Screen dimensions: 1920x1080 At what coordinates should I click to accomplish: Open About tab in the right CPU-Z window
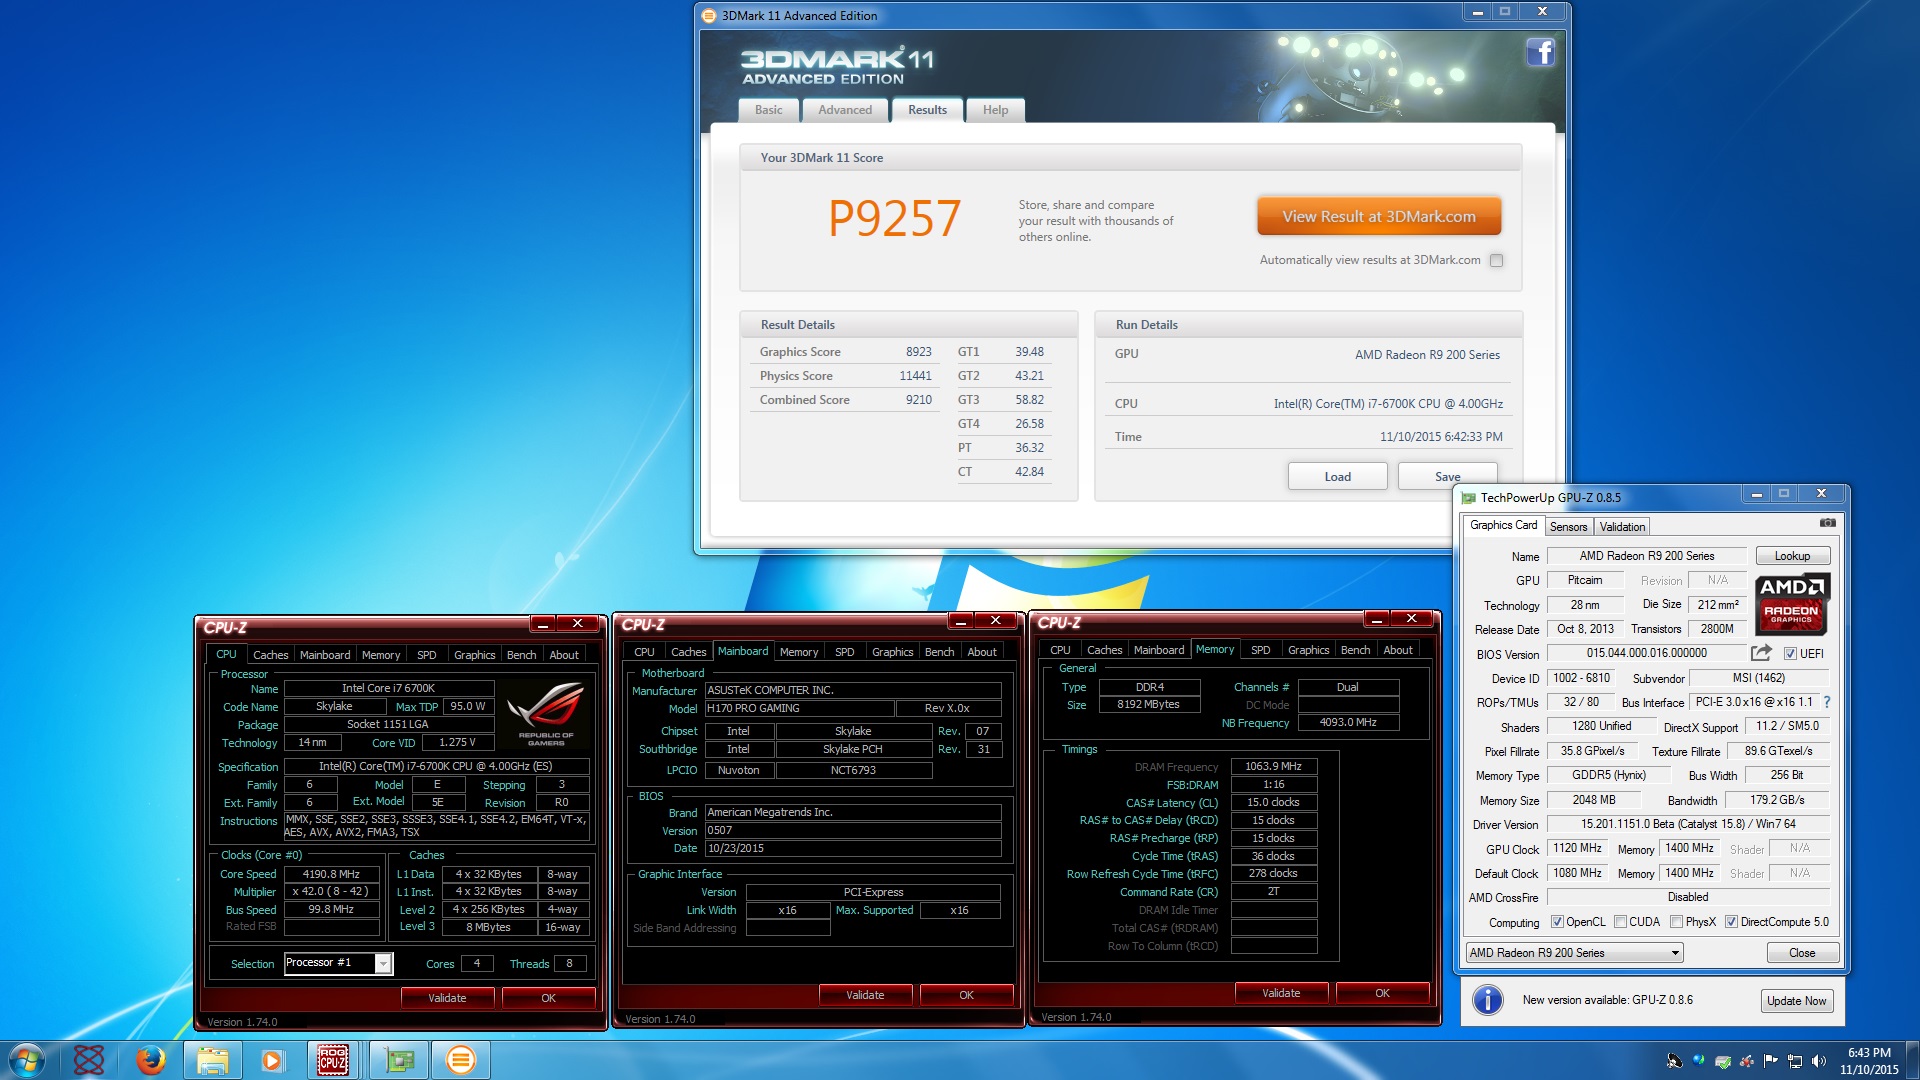1397,650
